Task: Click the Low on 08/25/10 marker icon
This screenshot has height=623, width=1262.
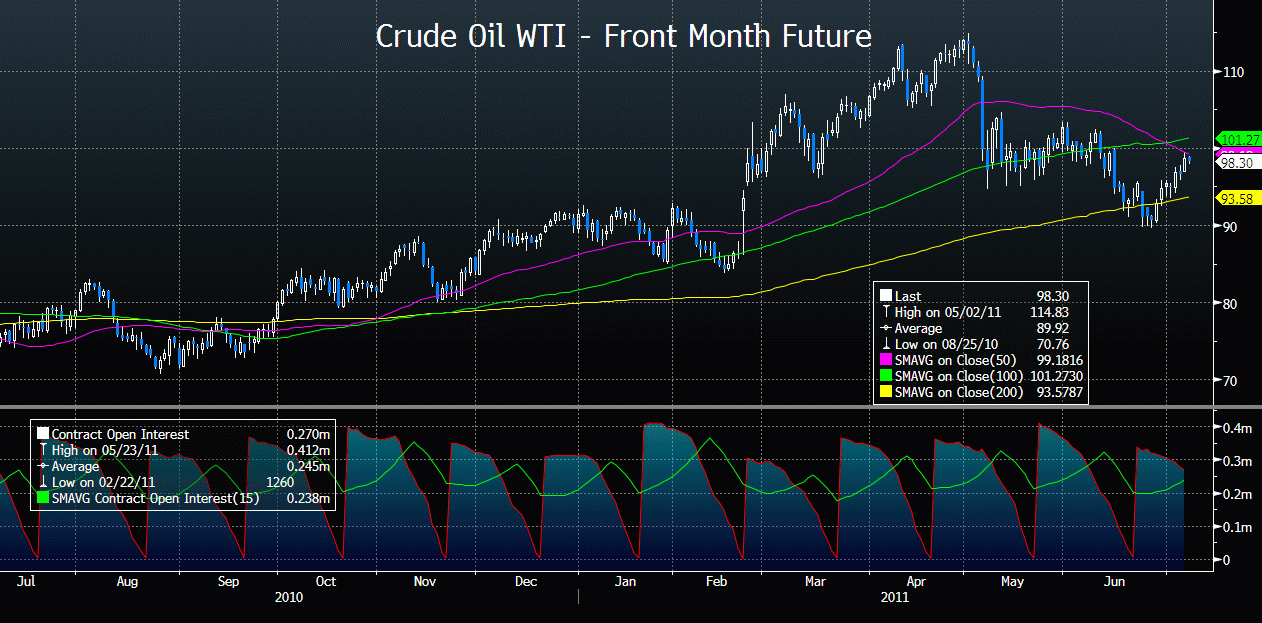Action: (884, 344)
